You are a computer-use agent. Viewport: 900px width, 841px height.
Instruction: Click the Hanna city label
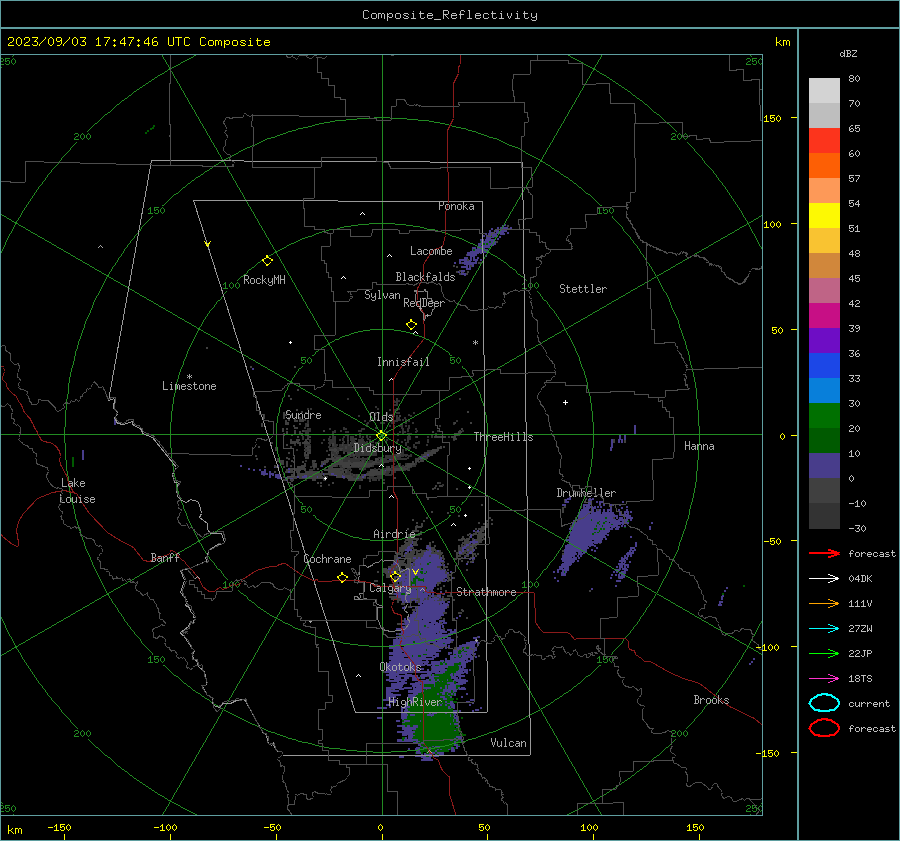pos(699,446)
